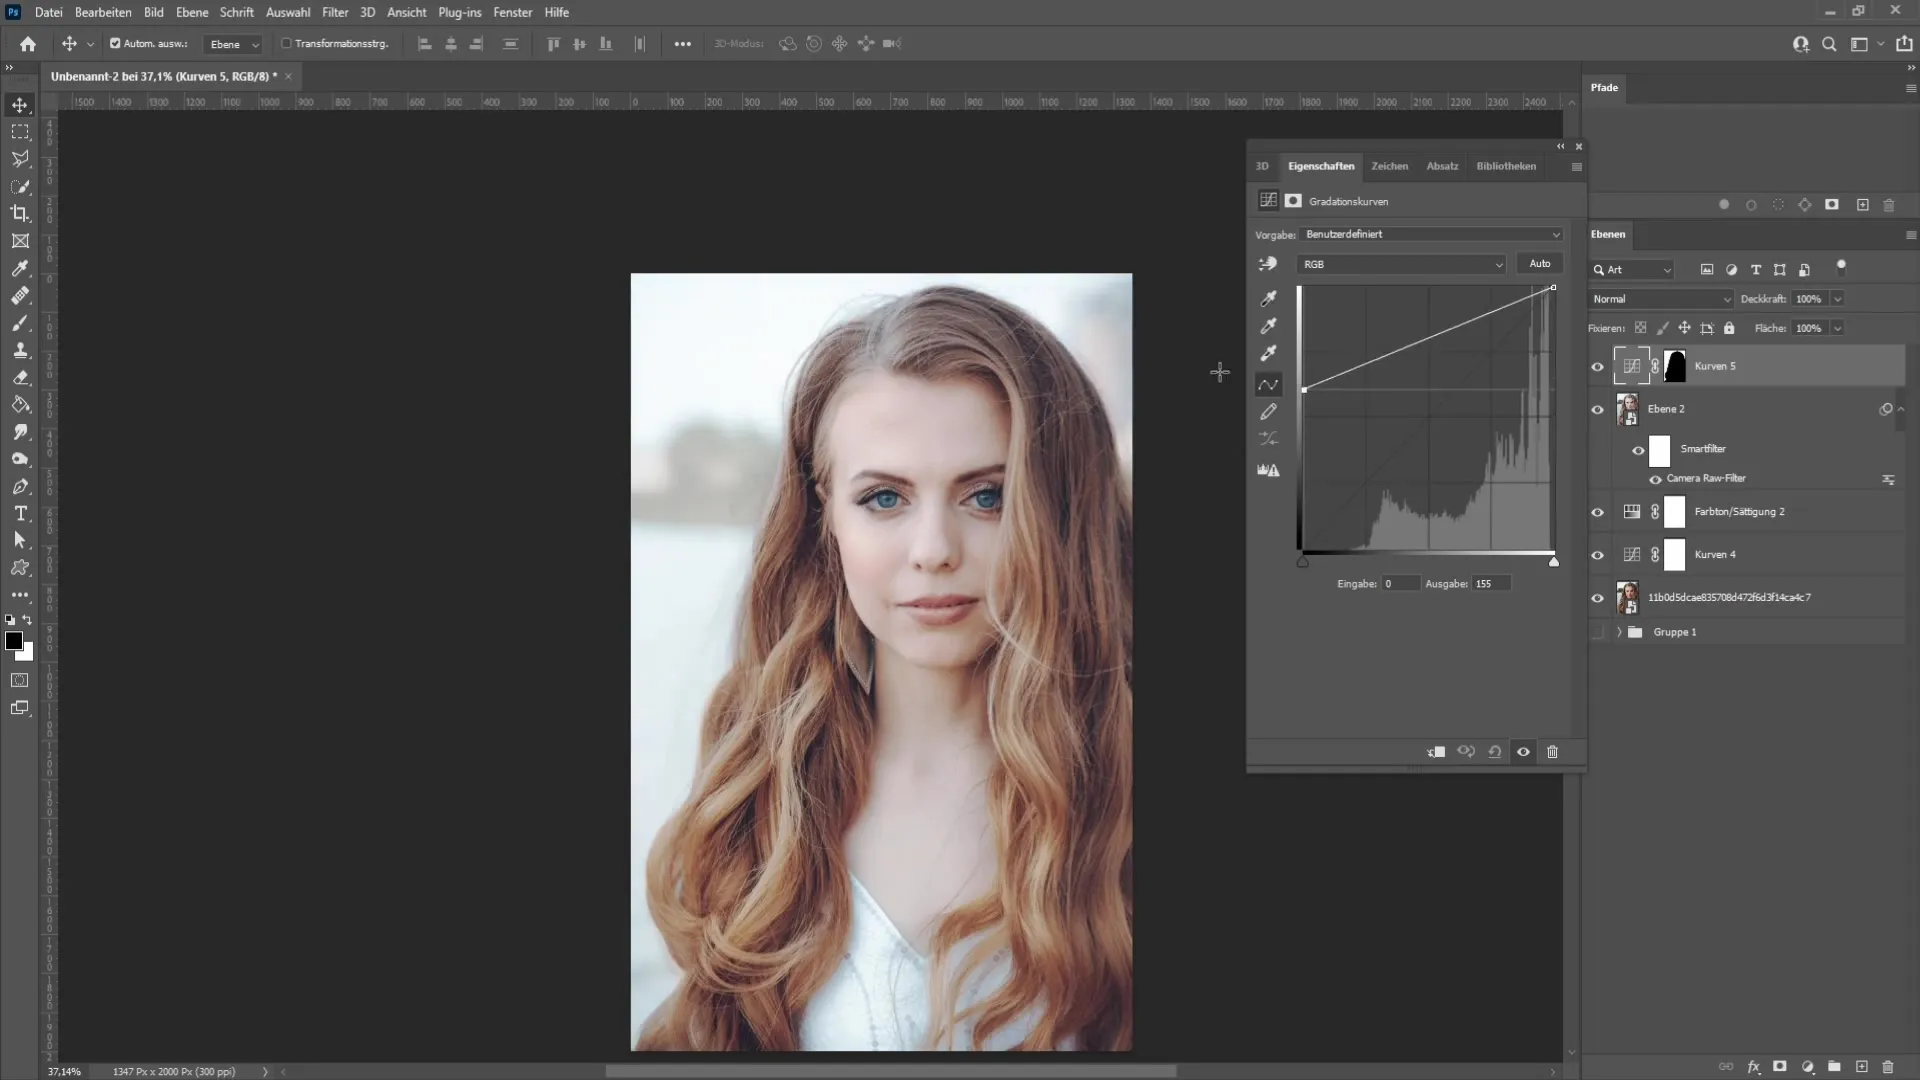
Task: Click the Auto button in curves panel
Action: [1540, 262]
